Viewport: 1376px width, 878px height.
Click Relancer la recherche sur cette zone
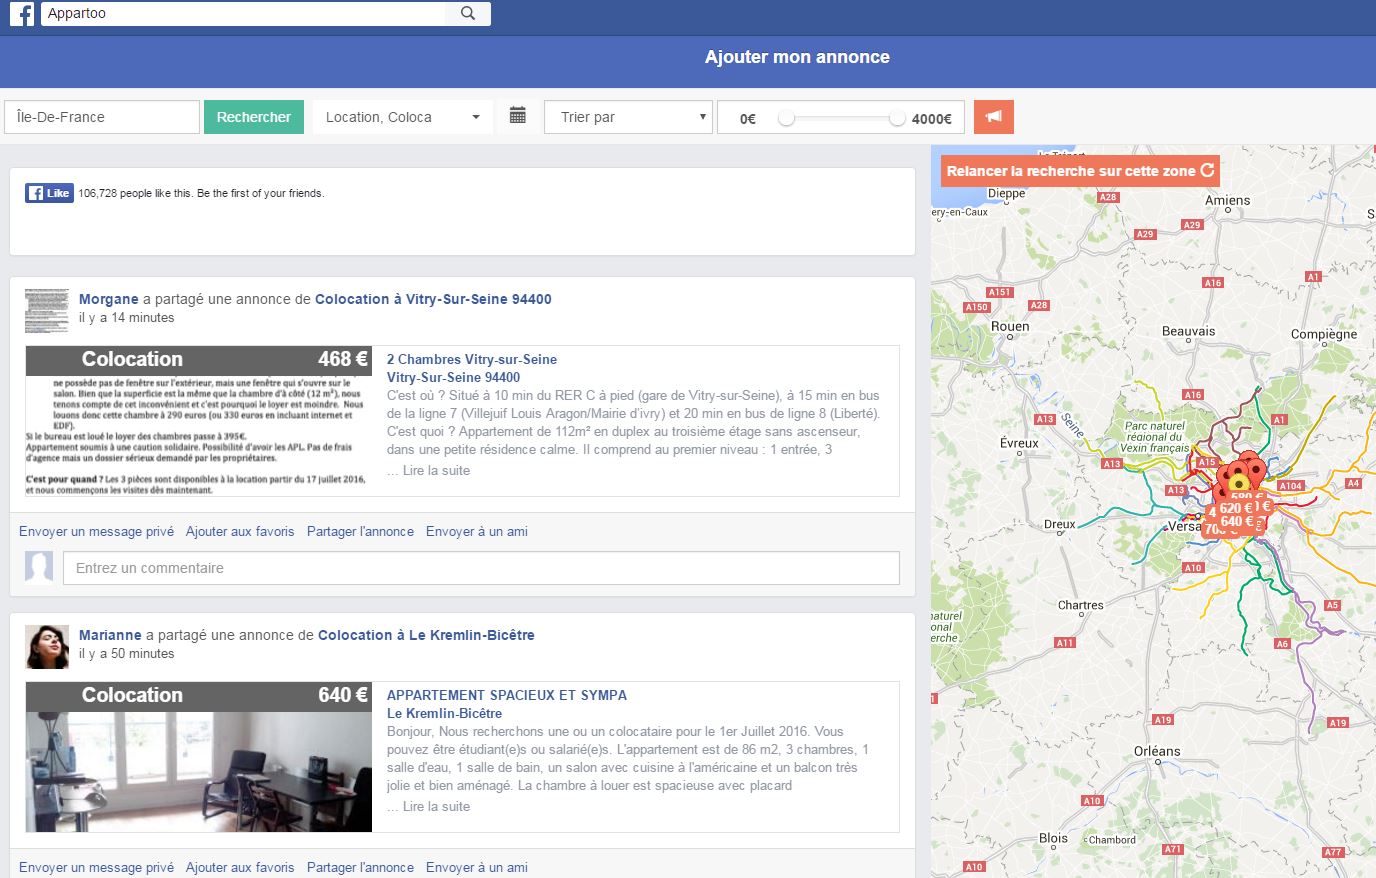coord(1080,170)
